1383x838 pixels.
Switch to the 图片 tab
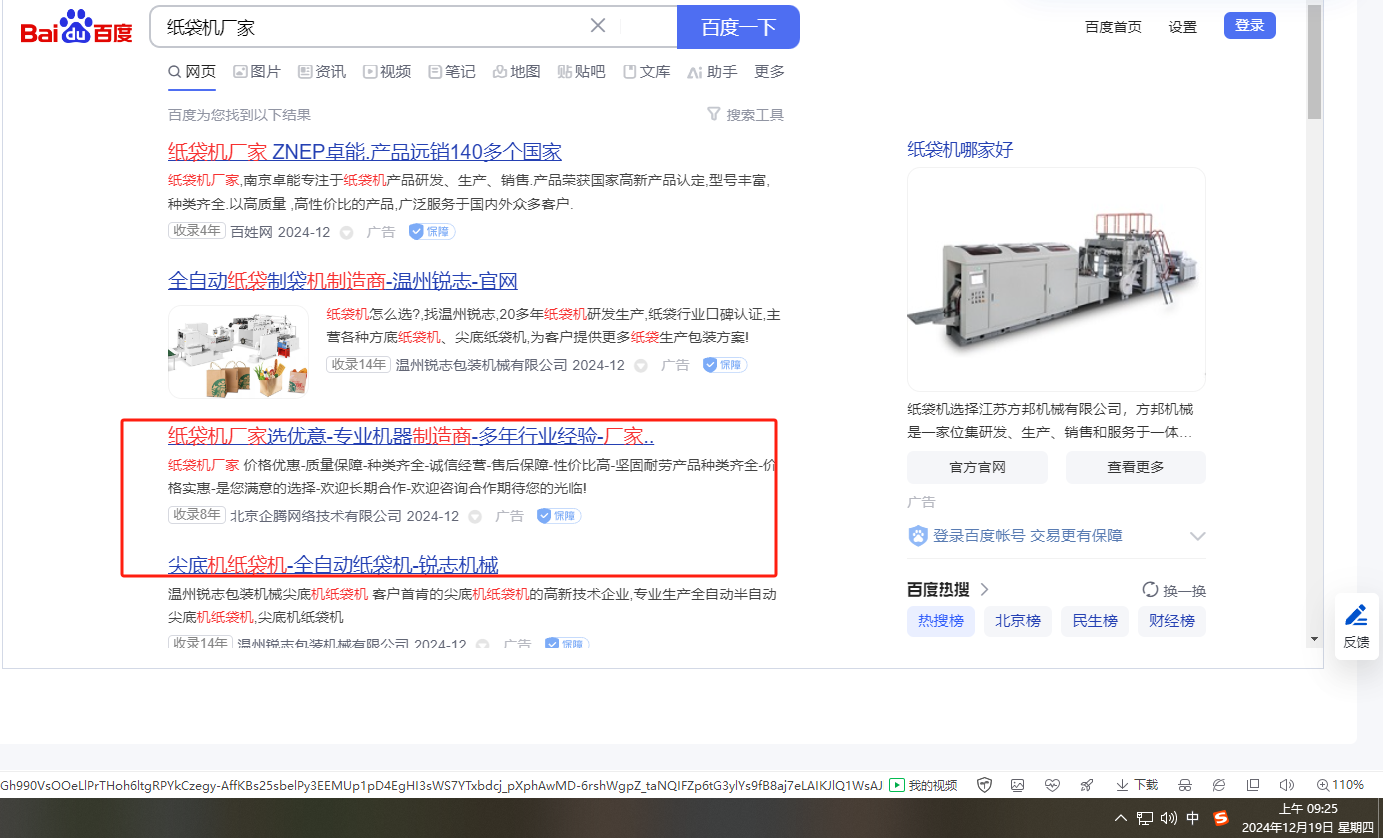(x=257, y=72)
